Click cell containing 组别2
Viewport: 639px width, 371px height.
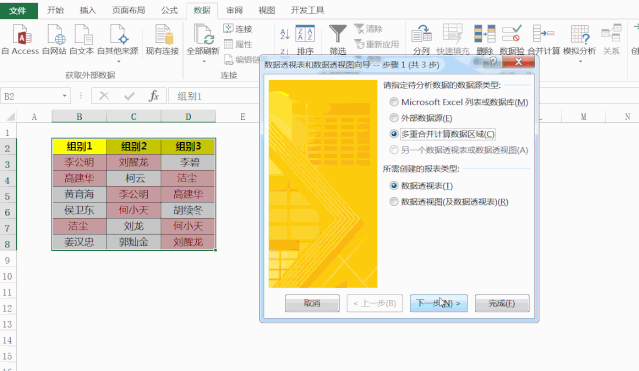tap(134, 146)
